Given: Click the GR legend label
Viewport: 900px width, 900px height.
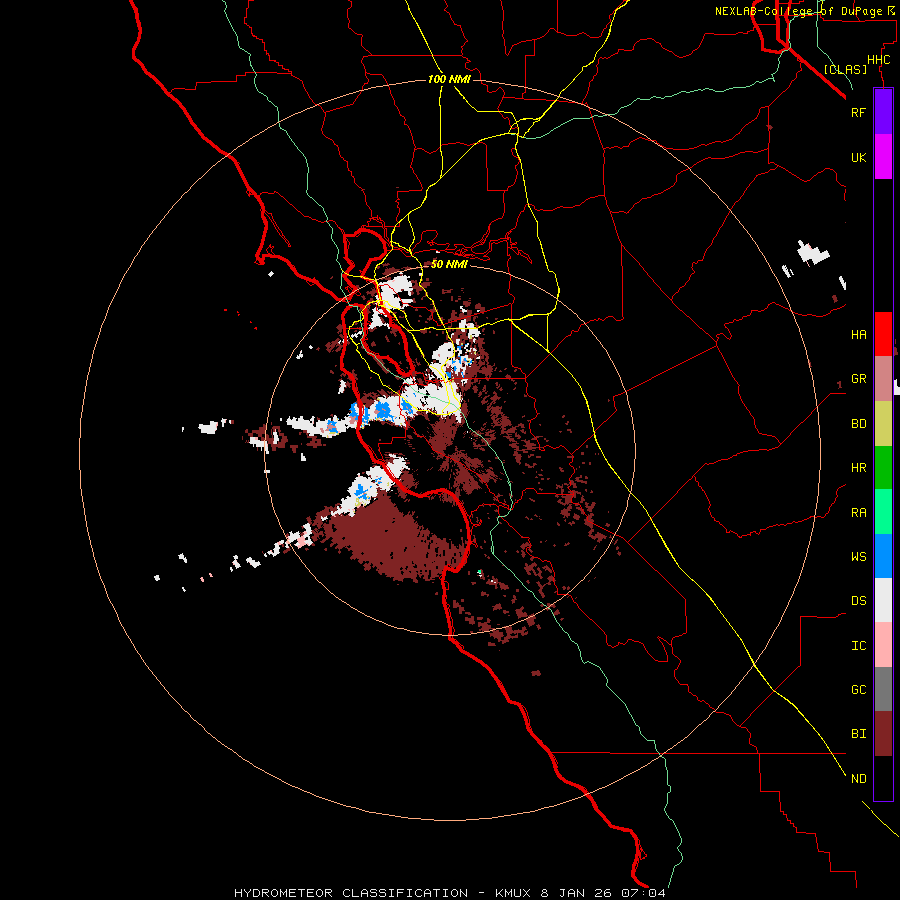Looking at the screenshot, I should tap(858, 379).
